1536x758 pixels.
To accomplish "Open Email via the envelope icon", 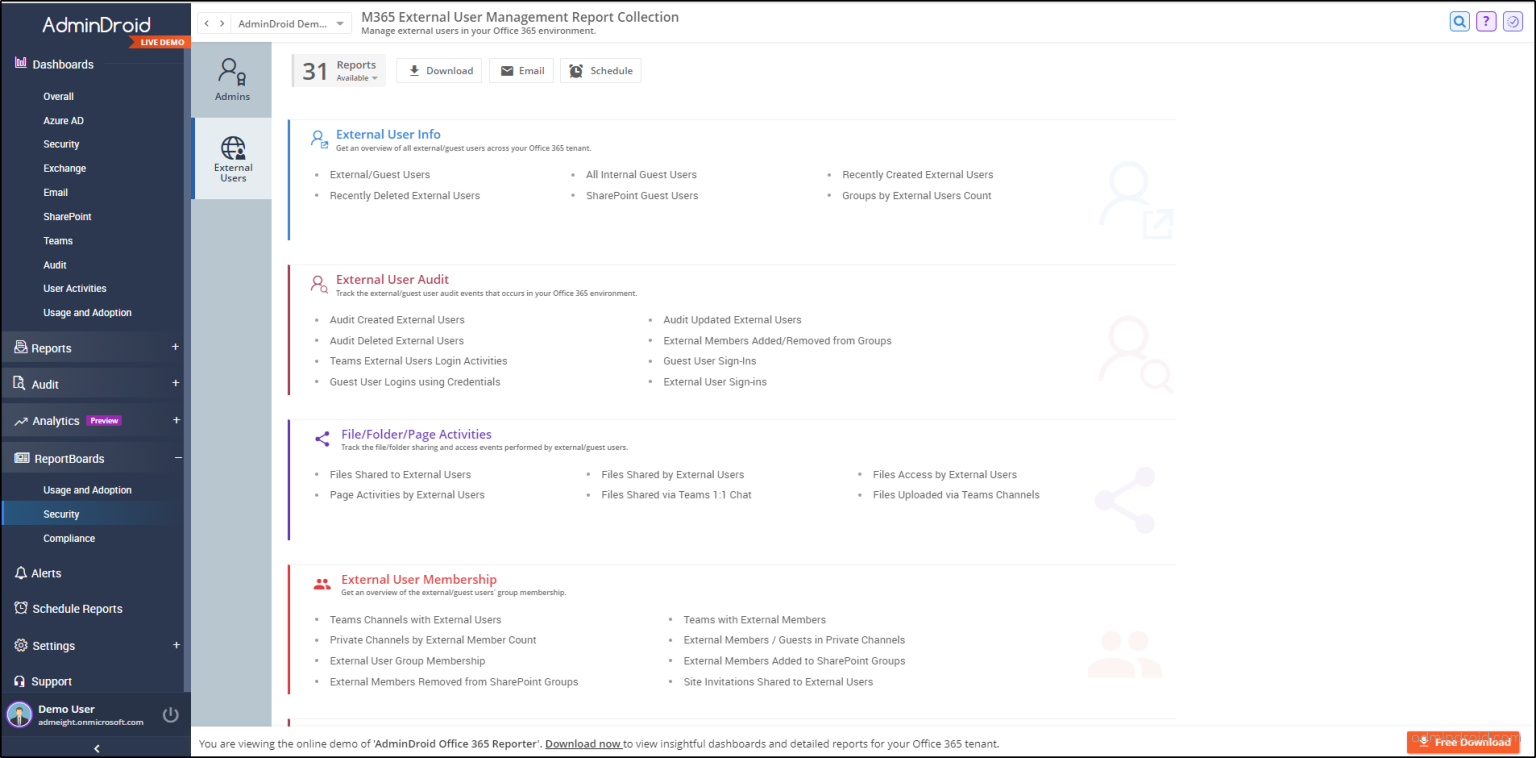I will [521, 70].
